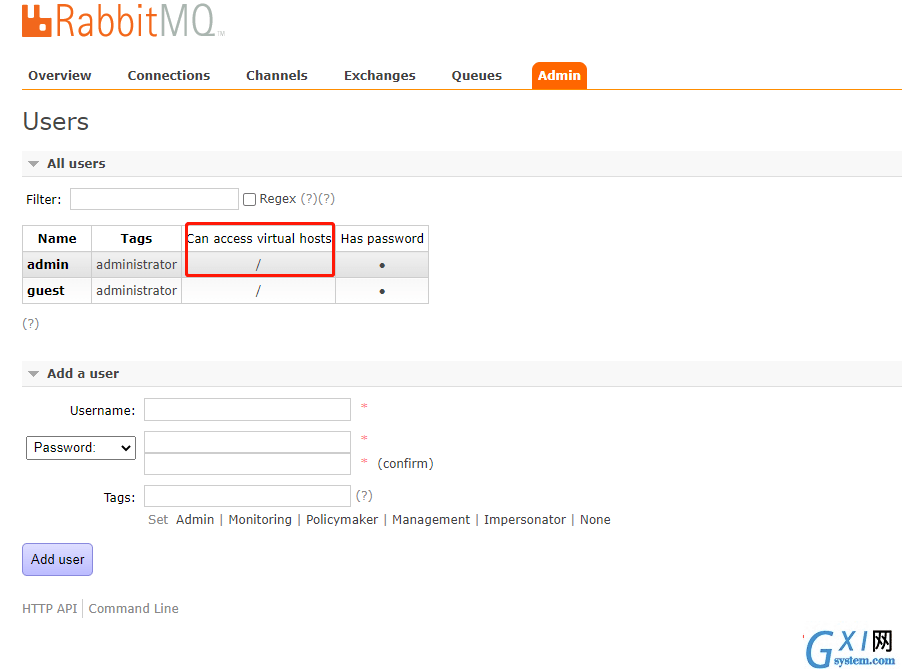902x669 pixels.
Task: Switch to the Connections tab
Action: 169,75
